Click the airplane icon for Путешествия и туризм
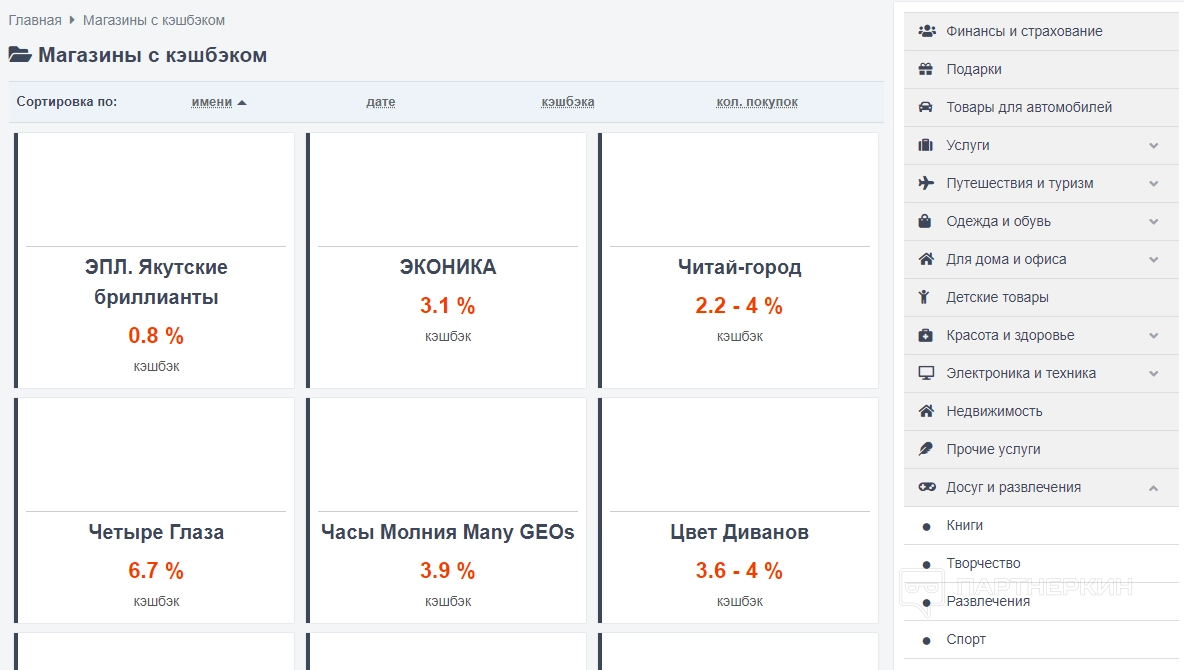This screenshot has height=670, width=1184. click(926, 183)
